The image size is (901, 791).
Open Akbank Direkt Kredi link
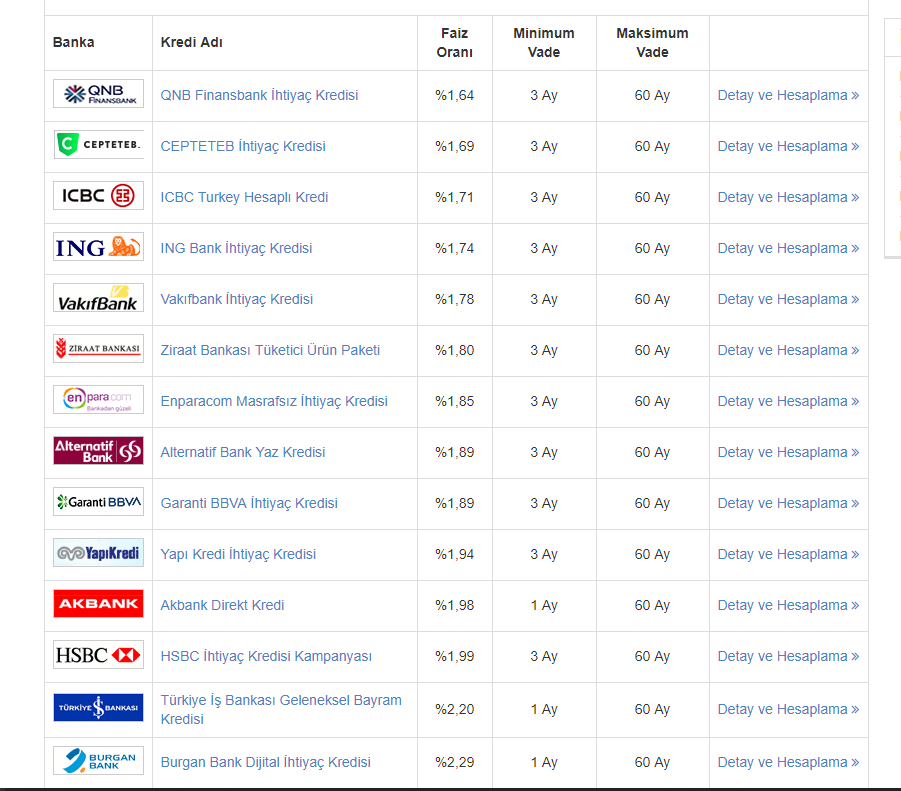pos(222,605)
